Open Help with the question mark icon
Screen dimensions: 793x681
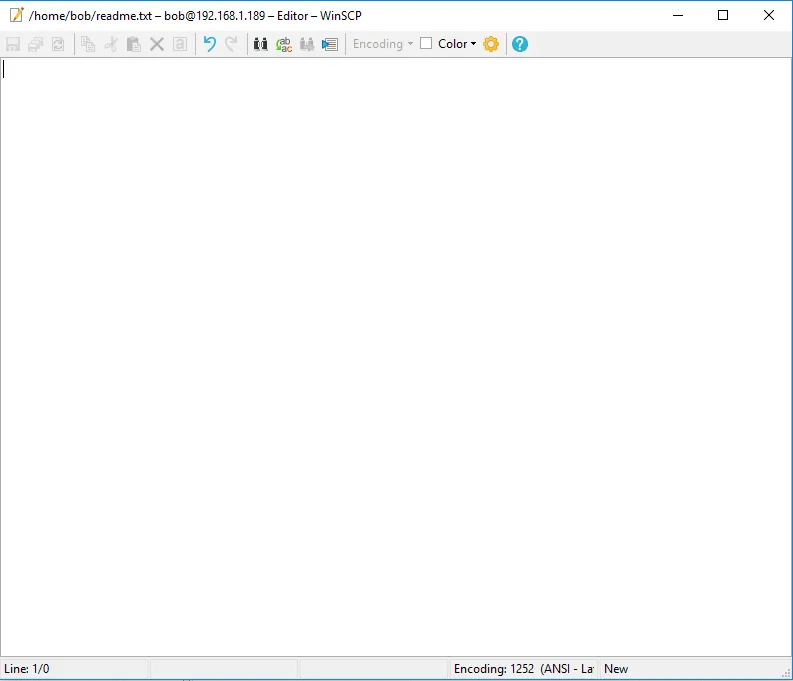click(x=520, y=44)
